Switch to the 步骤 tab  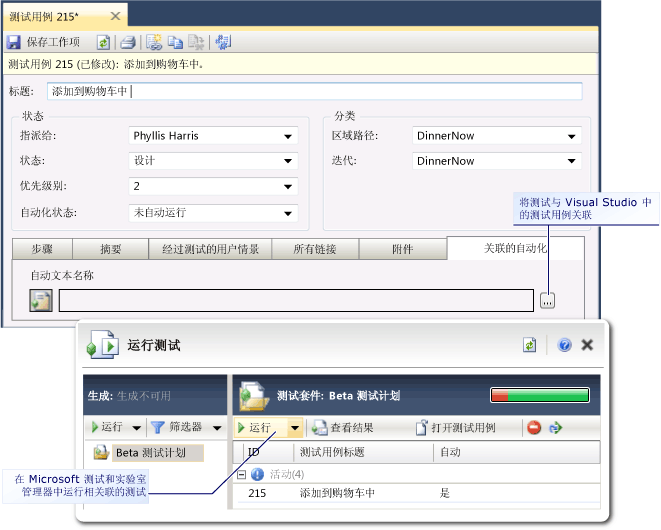(x=42, y=249)
